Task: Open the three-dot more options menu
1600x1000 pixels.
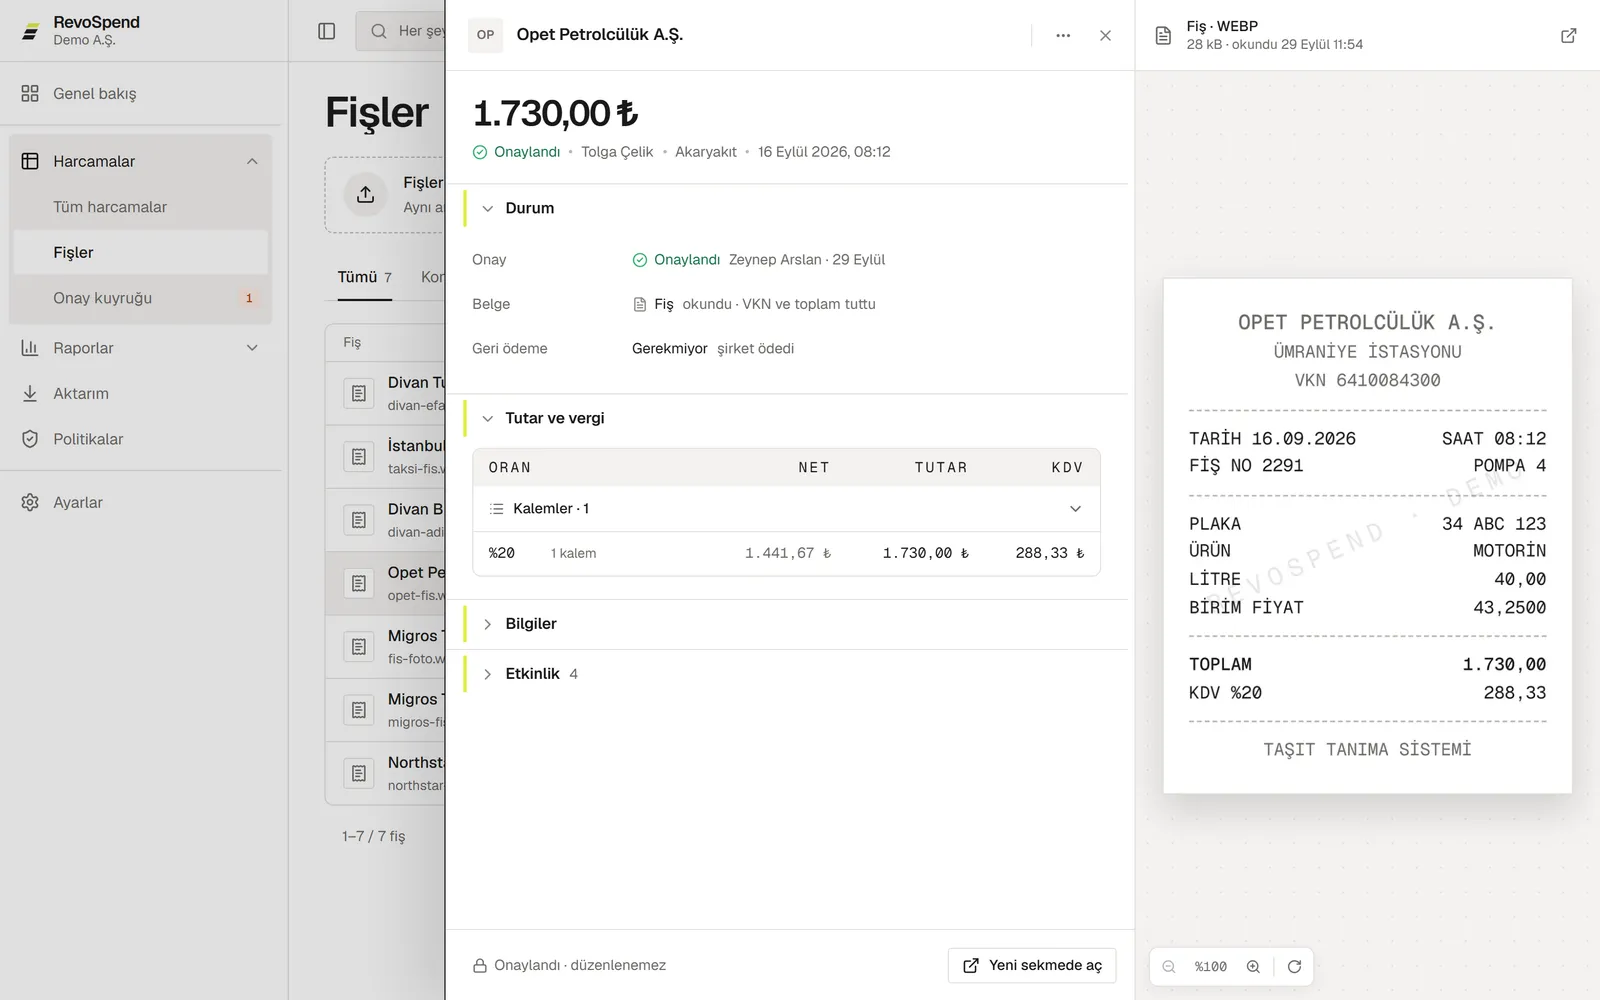Action: (x=1063, y=35)
